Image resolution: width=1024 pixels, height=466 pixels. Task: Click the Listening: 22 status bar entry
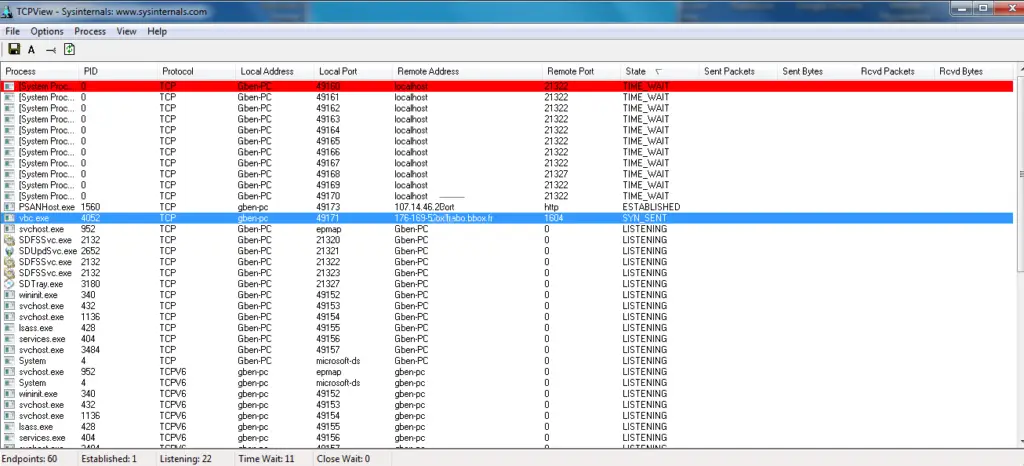click(186, 459)
